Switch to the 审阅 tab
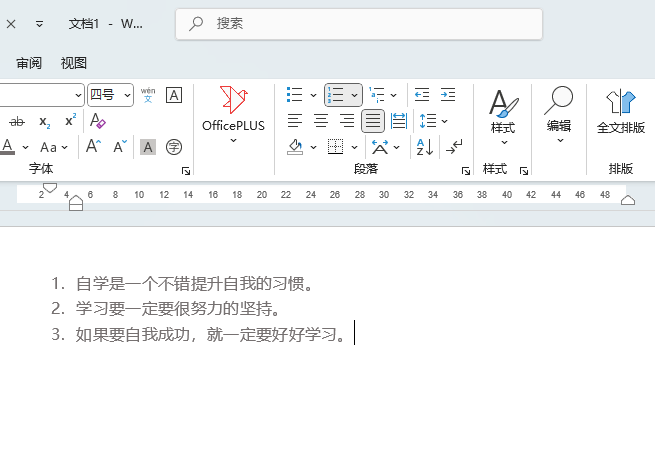Screen dimensions: 655x456 (29, 63)
